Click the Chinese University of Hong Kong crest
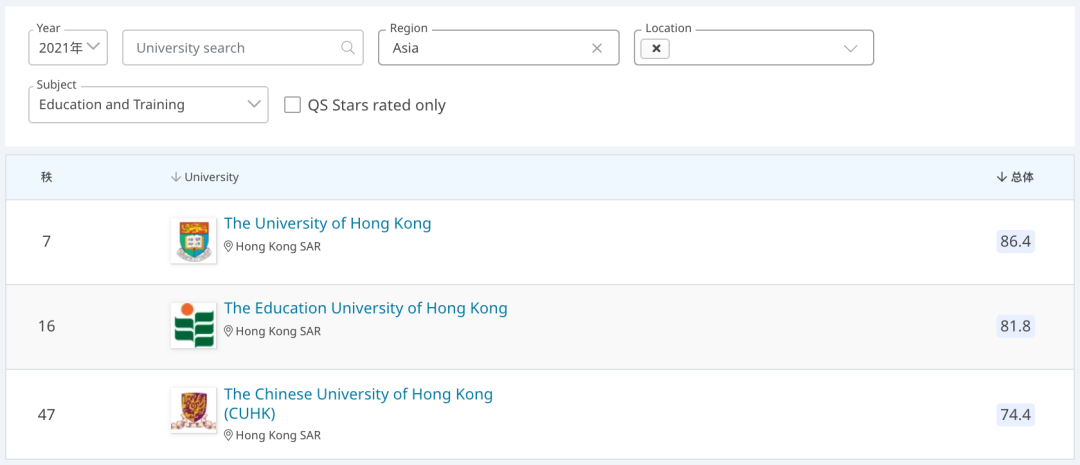Image resolution: width=1080 pixels, height=465 pixels. pos(193,410)
